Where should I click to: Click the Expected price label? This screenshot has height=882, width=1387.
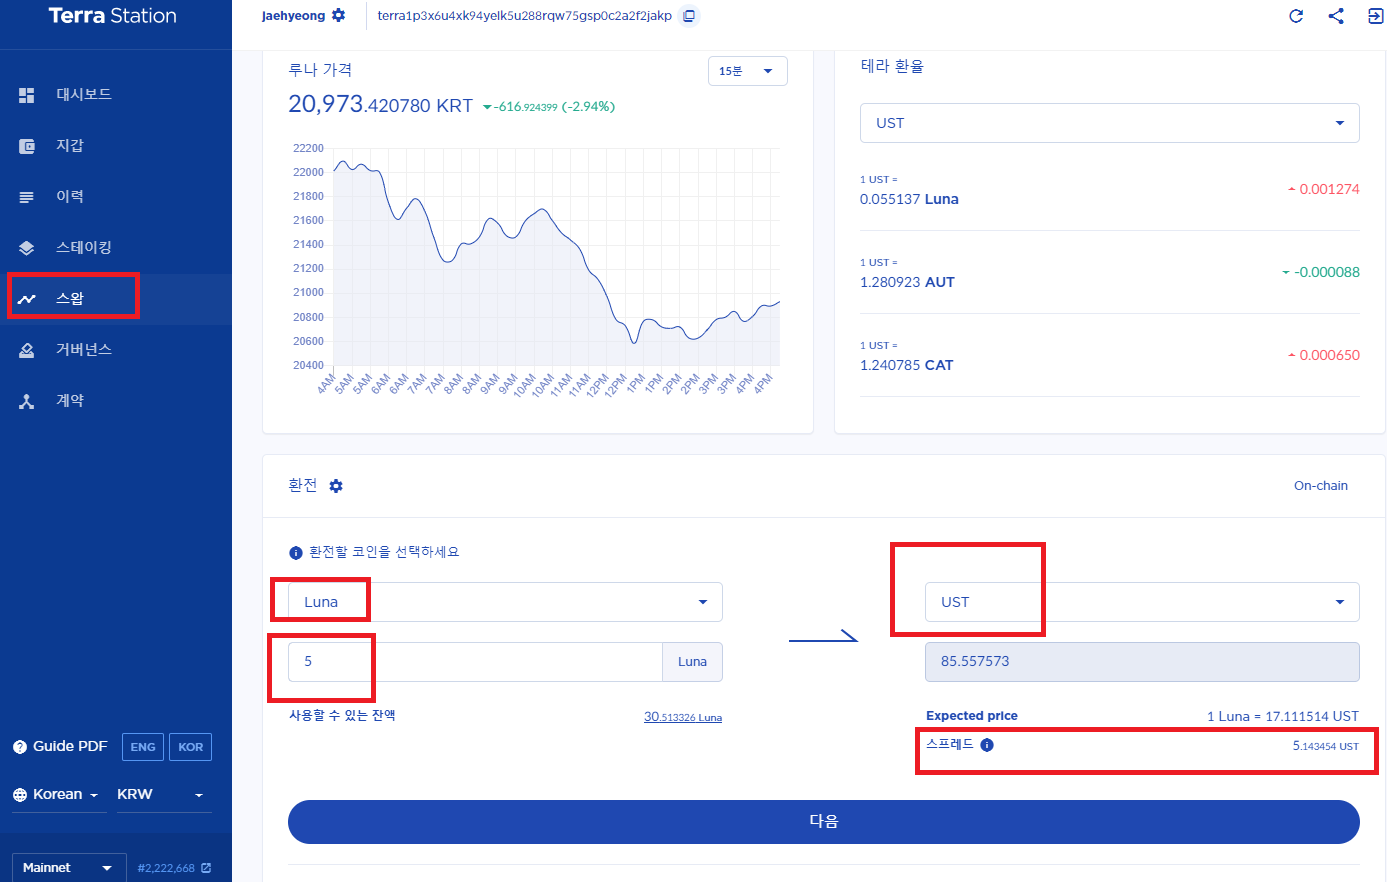tap(972, 716)
